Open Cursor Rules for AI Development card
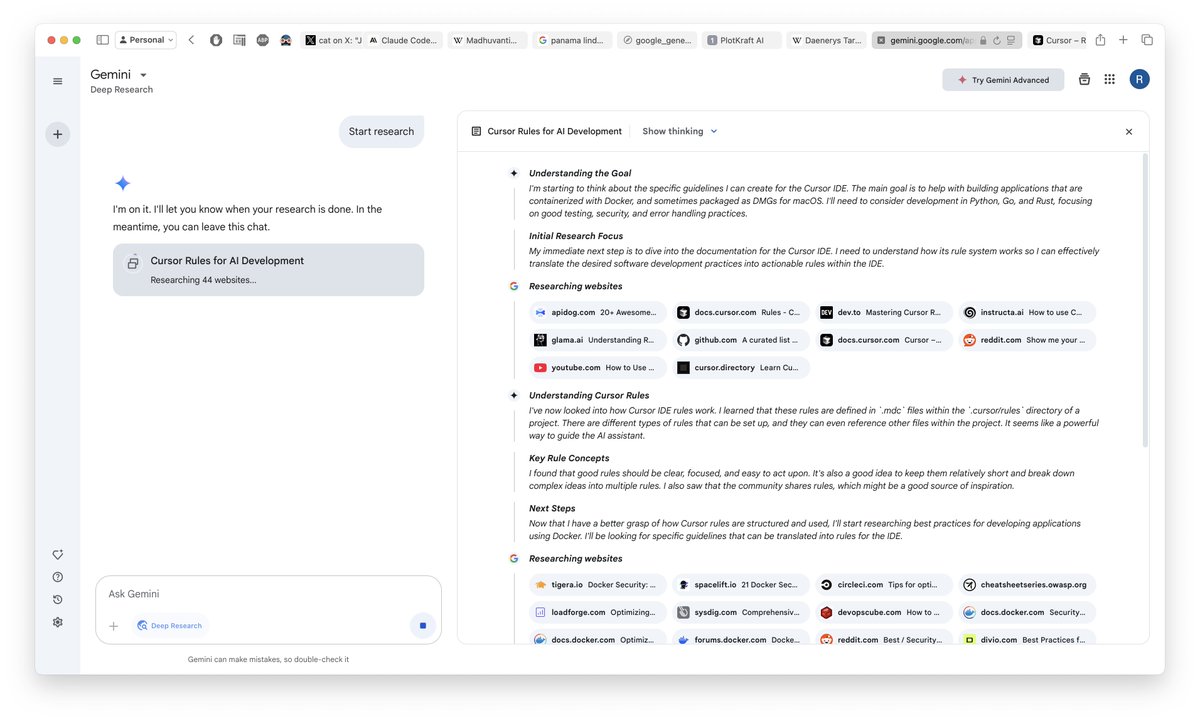This screenshot has width=1200, height=721. tap(268, 269)
